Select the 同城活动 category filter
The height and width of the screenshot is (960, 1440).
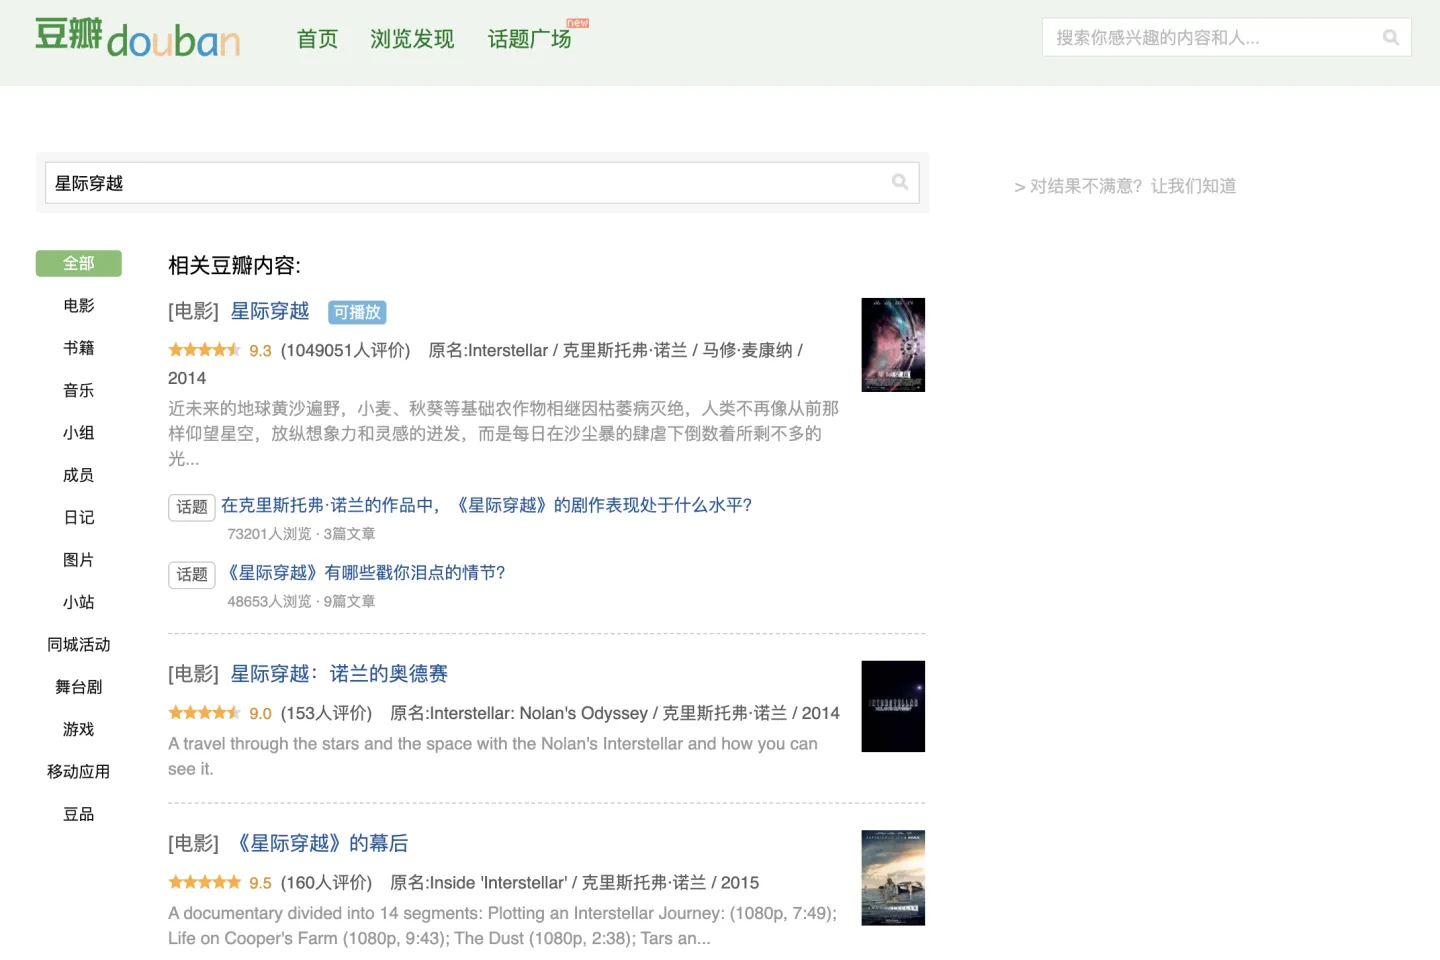click(79, 645)
